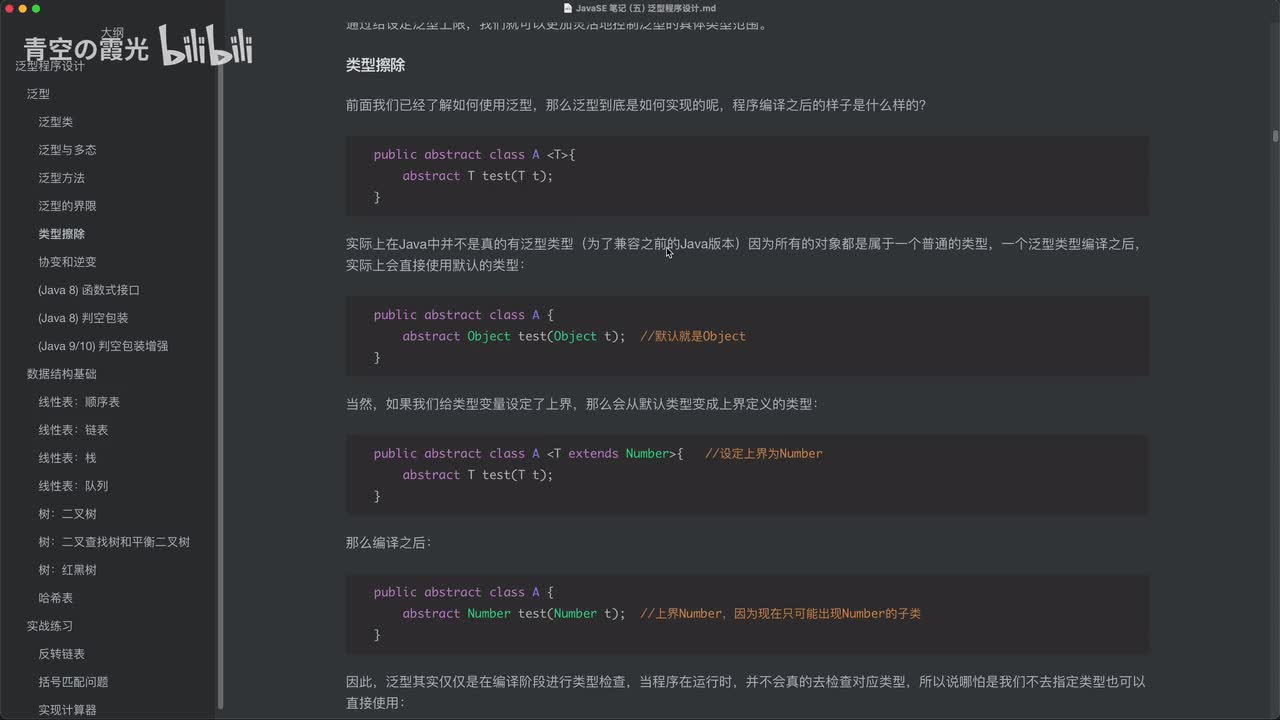Select 哈希表 in the outline
The width and height of the screenshot is (1280, 720).
point(56,598)
